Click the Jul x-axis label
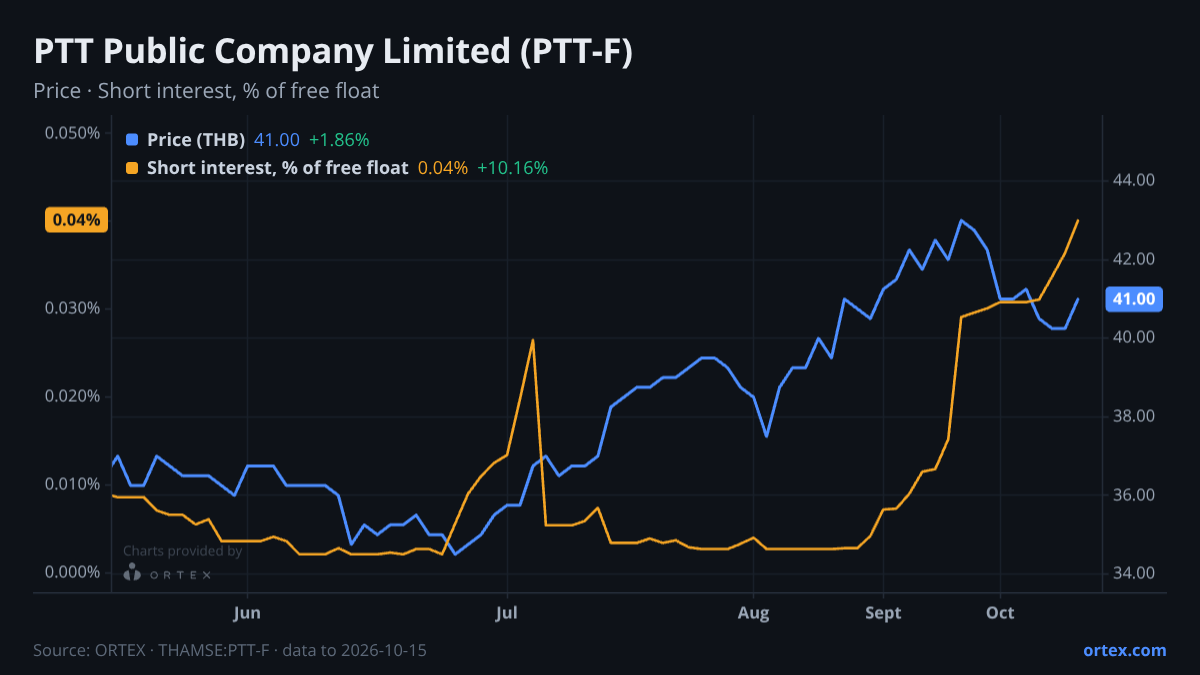The height and width of the screenshot is (675, 1200). (x=507, y=613)
